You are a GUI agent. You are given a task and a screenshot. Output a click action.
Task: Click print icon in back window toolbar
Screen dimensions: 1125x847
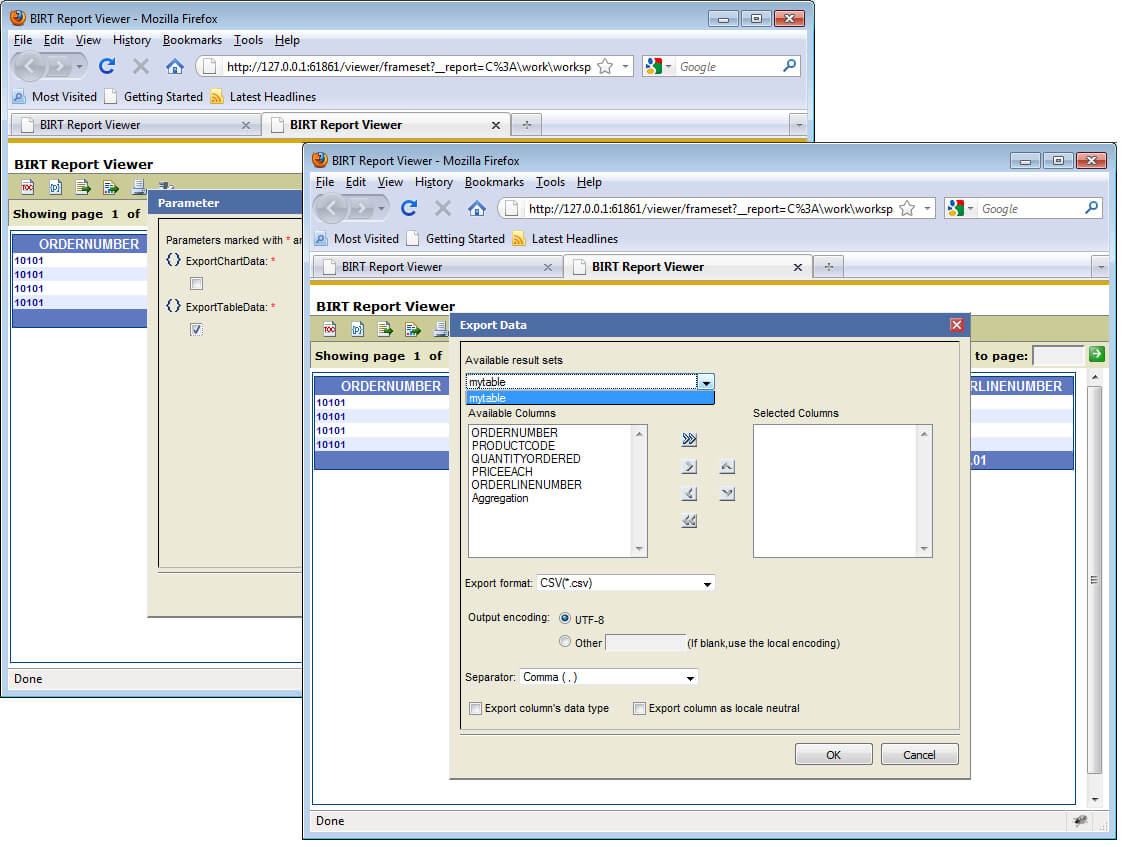138,187
